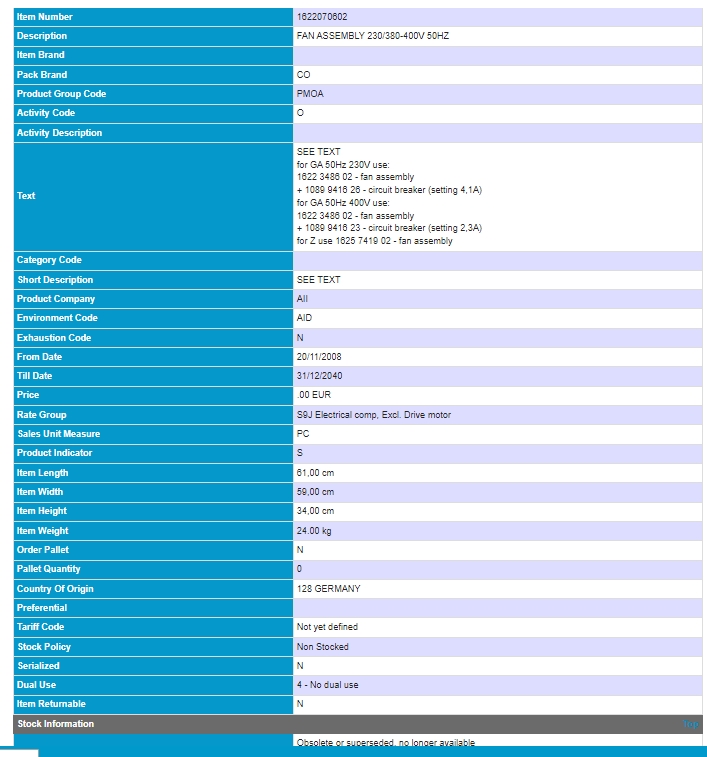Click the Item Weight value '24.00 kg'
Screen dimensions: 707x757
click(x=314, y=531)
